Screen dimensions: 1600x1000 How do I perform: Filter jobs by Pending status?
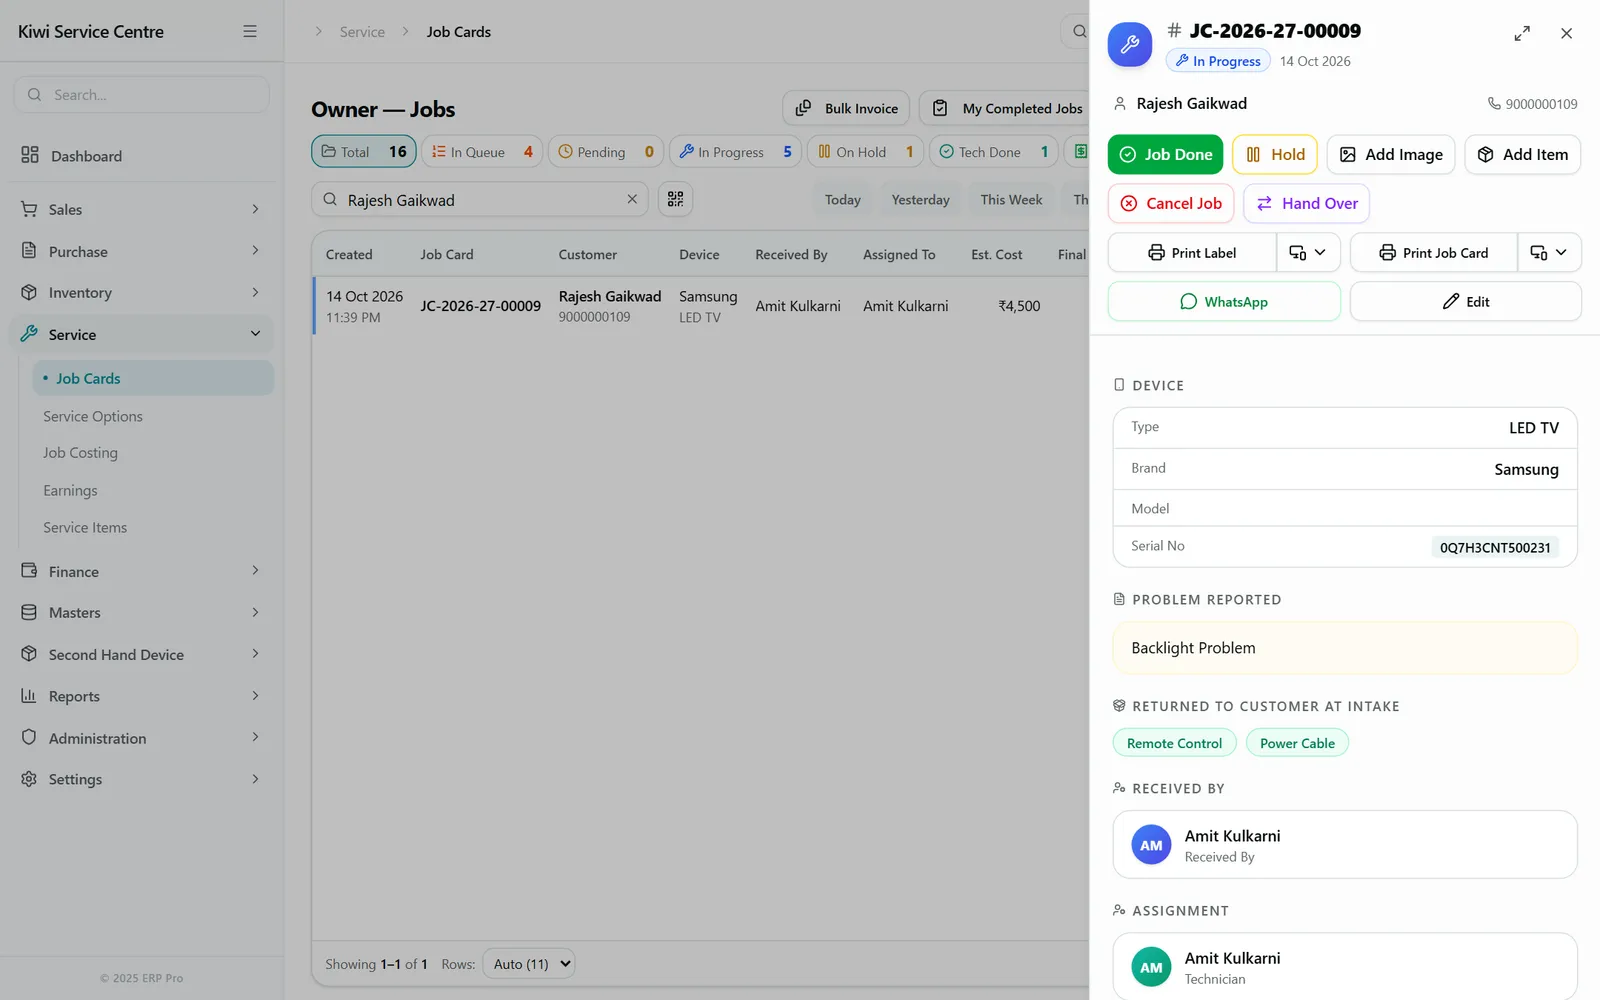coord(605,152)
